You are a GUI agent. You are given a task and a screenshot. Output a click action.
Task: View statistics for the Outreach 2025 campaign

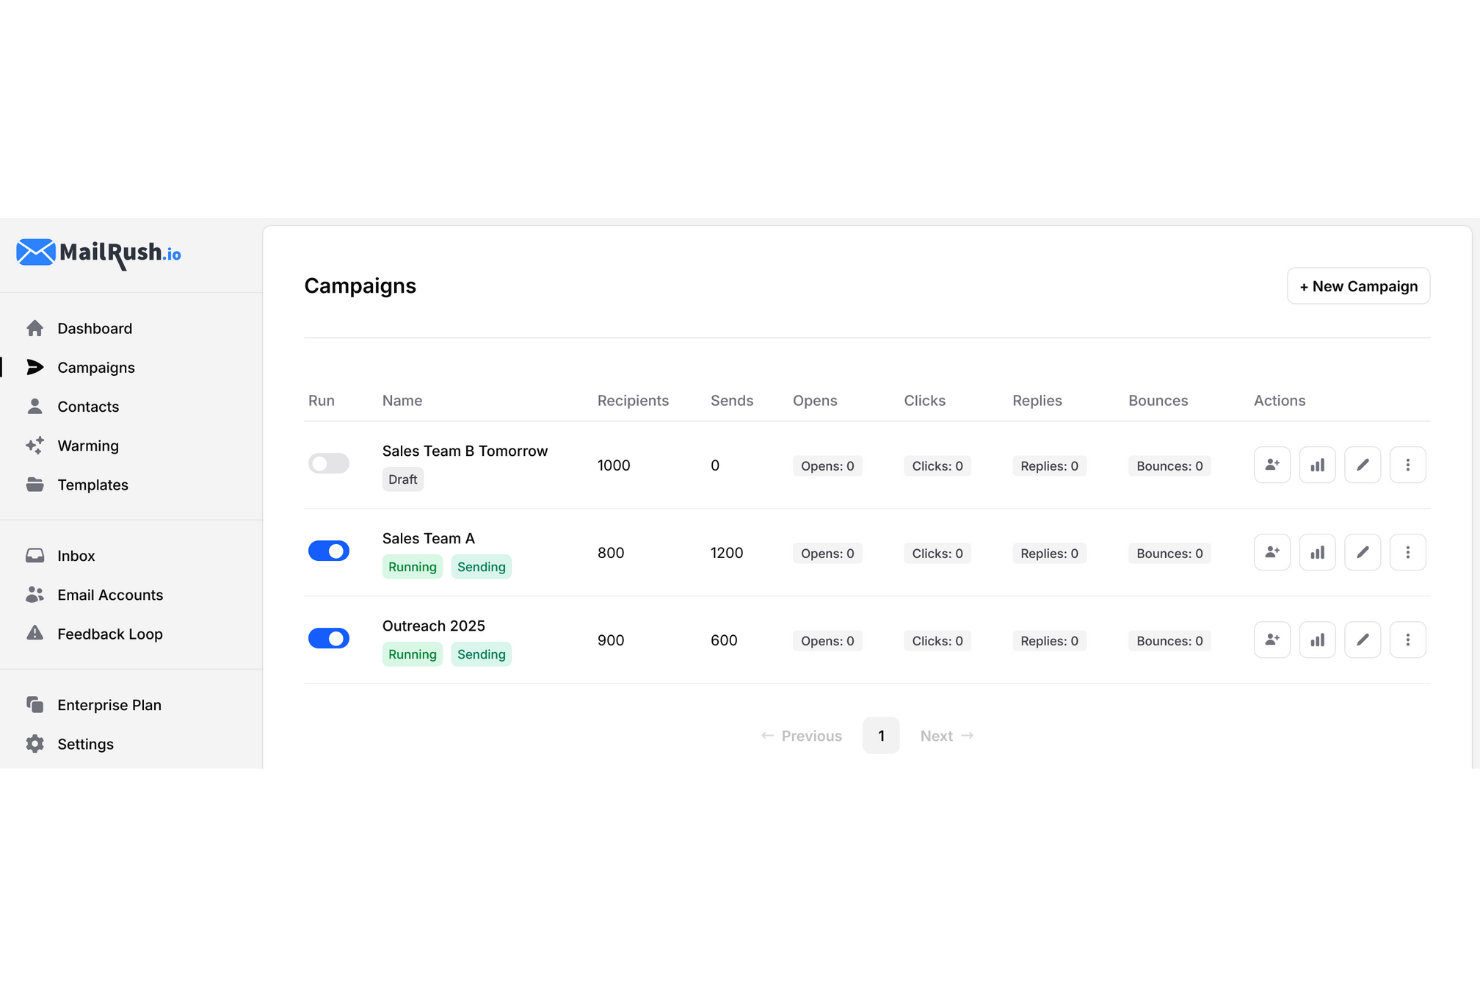[x=1317, y=639]
